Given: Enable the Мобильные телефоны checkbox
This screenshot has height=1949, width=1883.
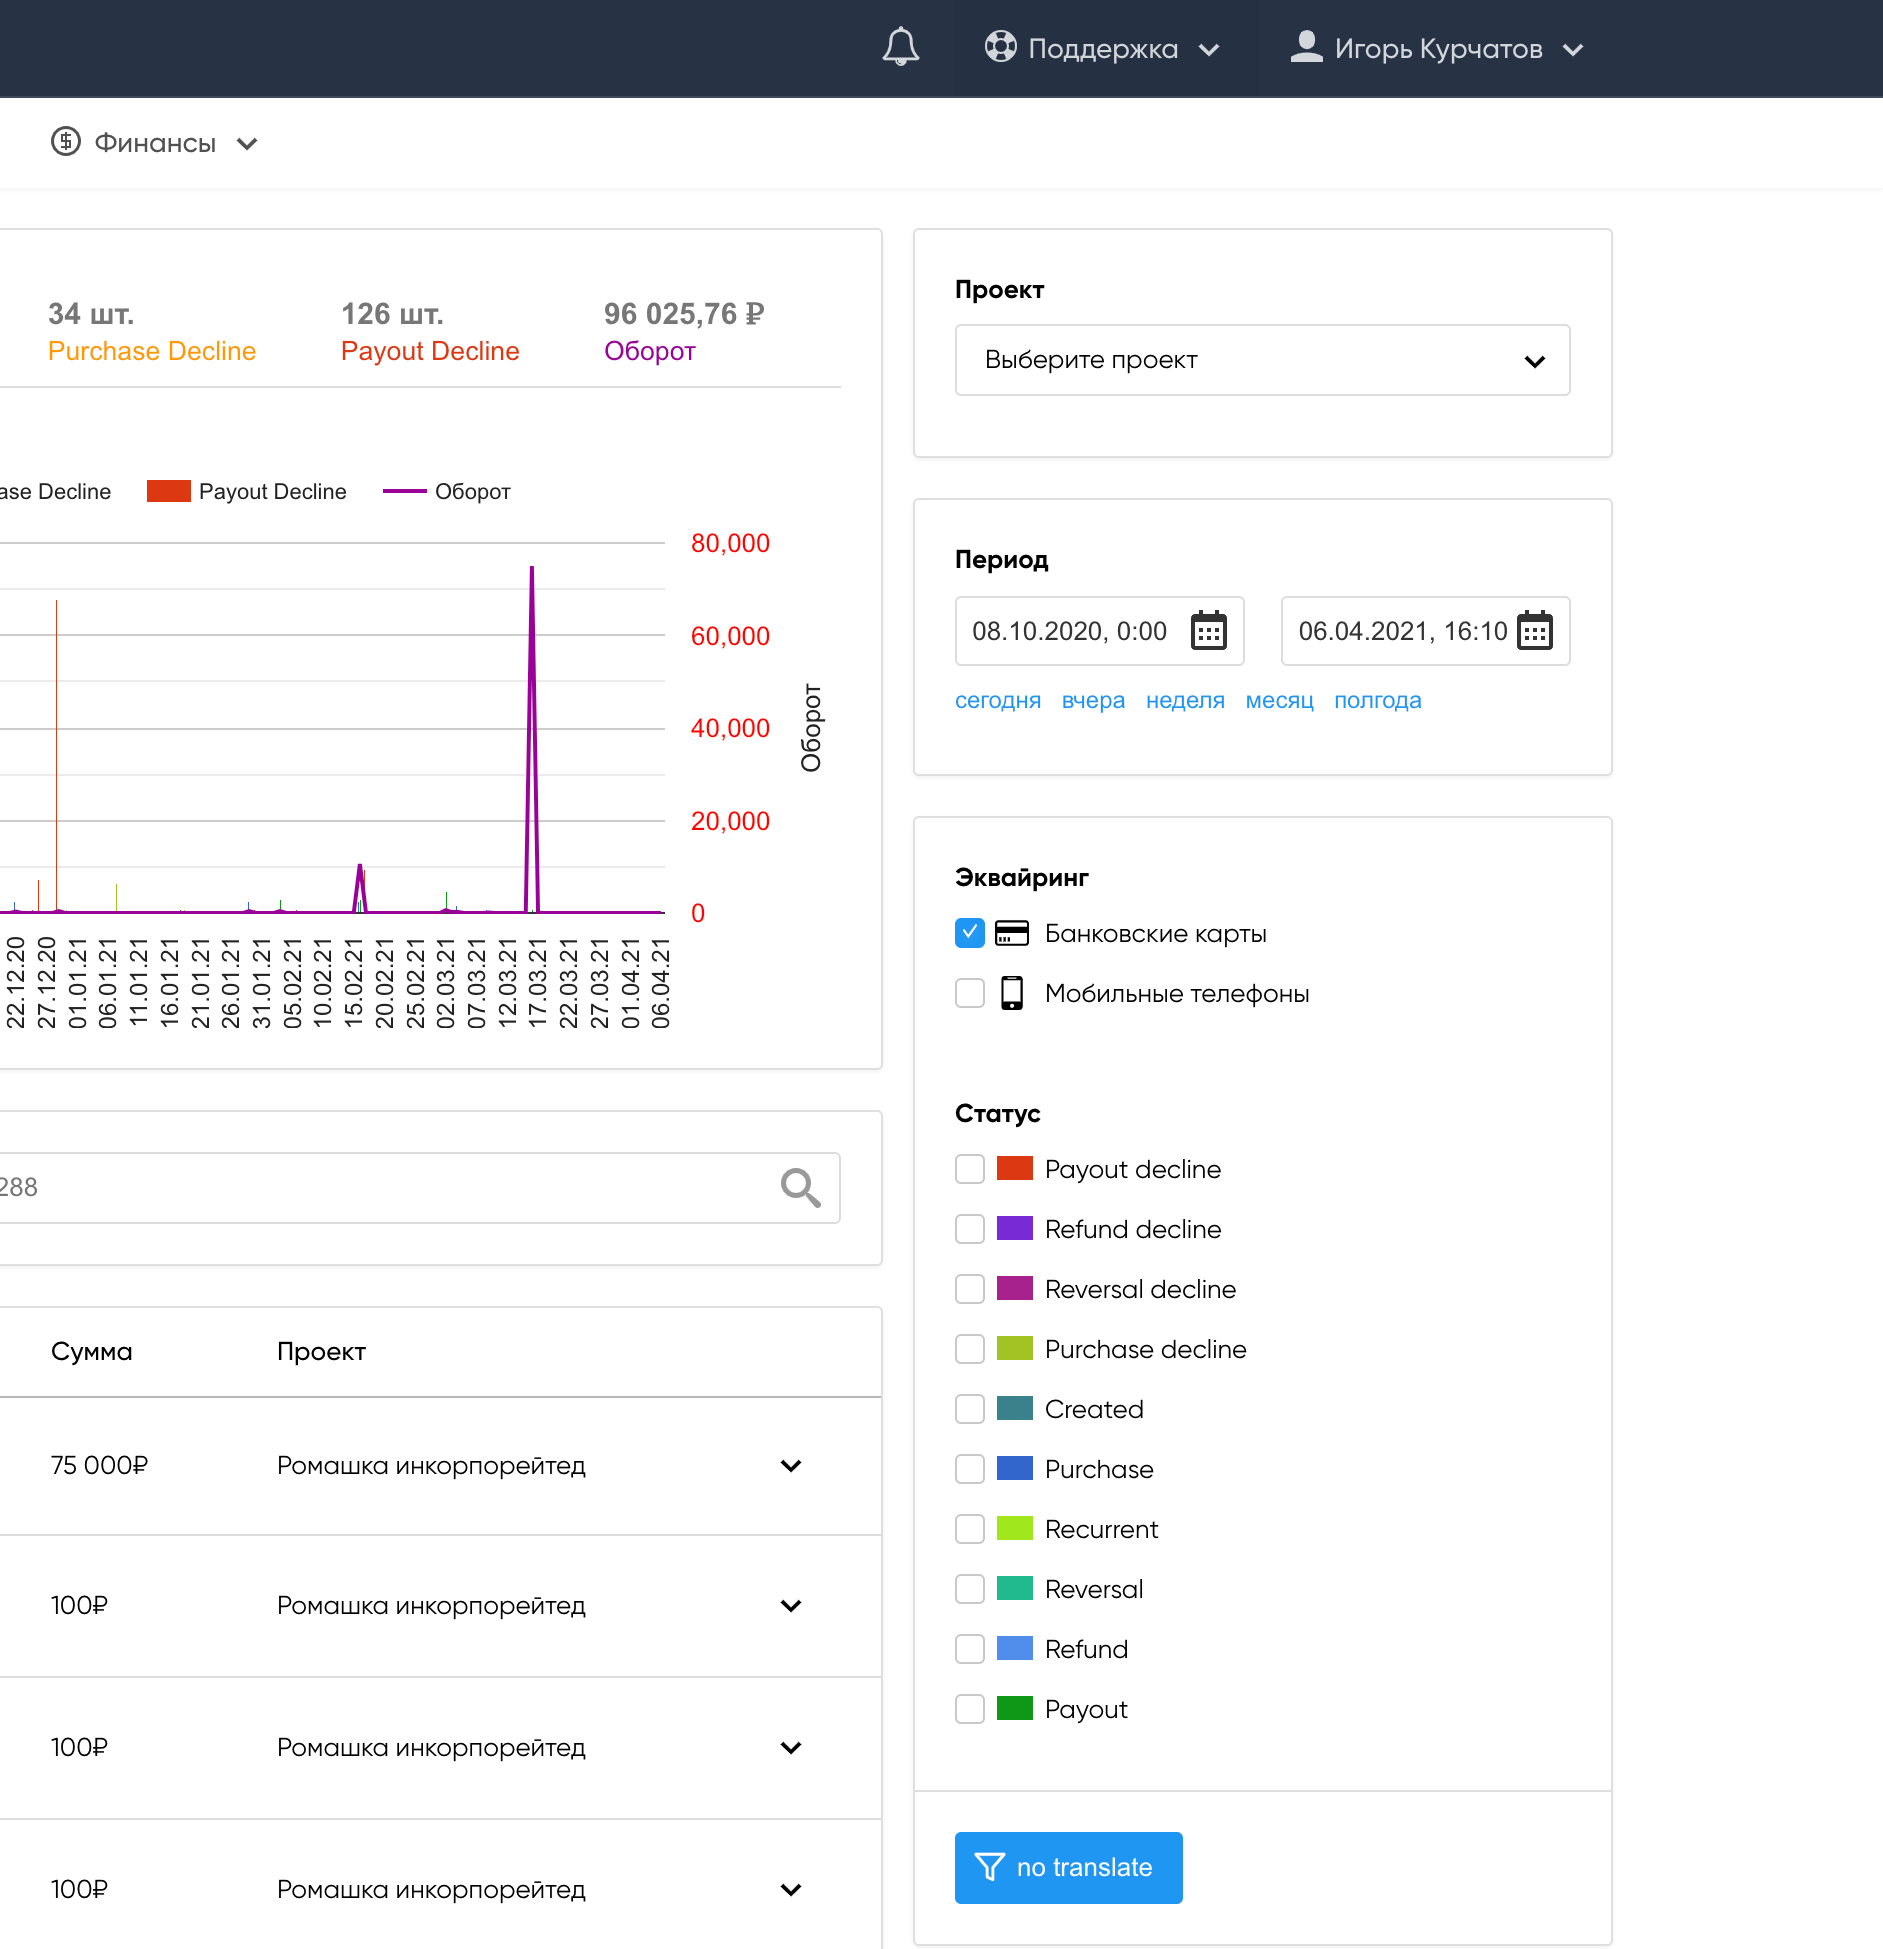Looking at the screenshot, I should [x=969, y=993].
